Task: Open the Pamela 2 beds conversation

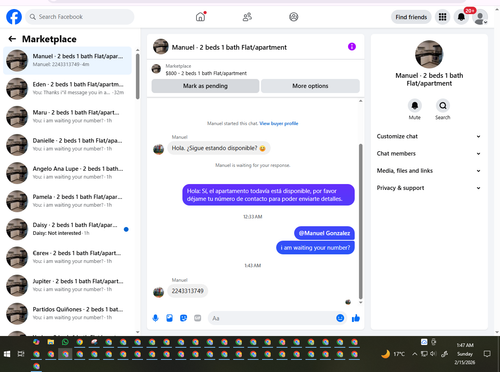Action: [x=68, y=201]
